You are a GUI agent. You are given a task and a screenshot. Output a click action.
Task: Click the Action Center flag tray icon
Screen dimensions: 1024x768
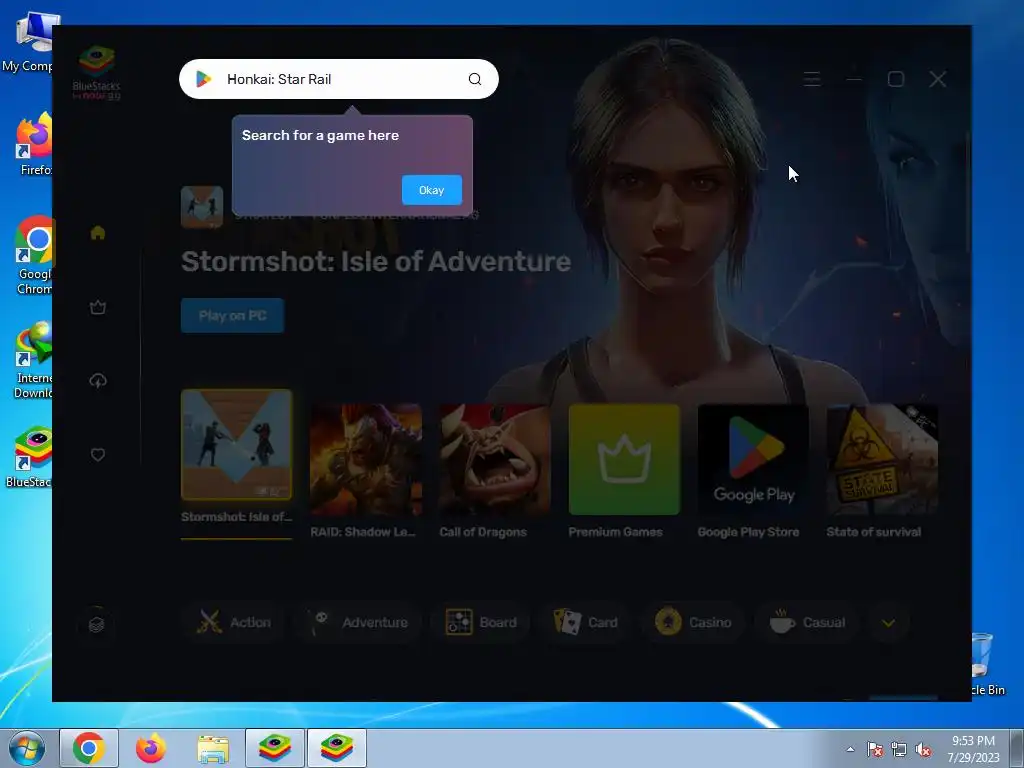(874, 749)
